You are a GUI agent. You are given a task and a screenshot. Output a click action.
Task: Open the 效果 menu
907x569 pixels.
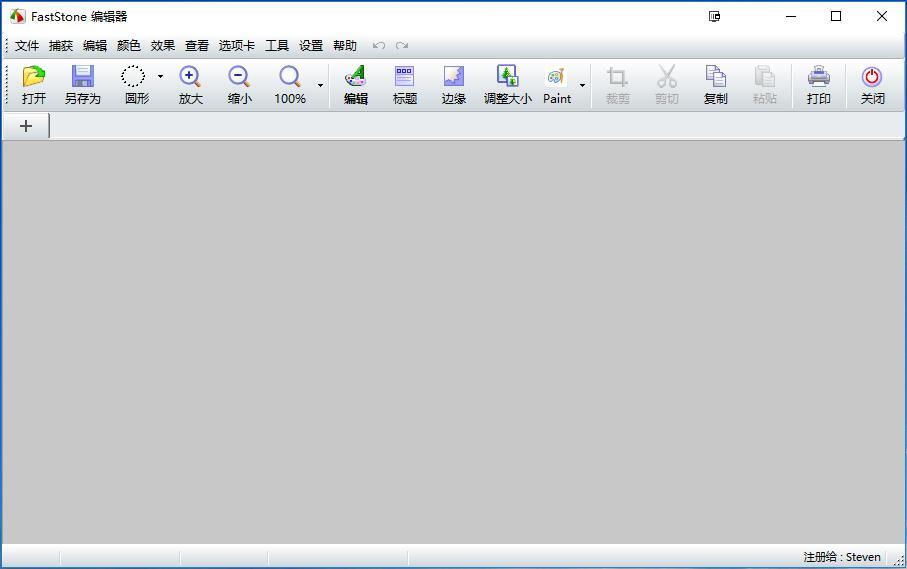(163, 46)
